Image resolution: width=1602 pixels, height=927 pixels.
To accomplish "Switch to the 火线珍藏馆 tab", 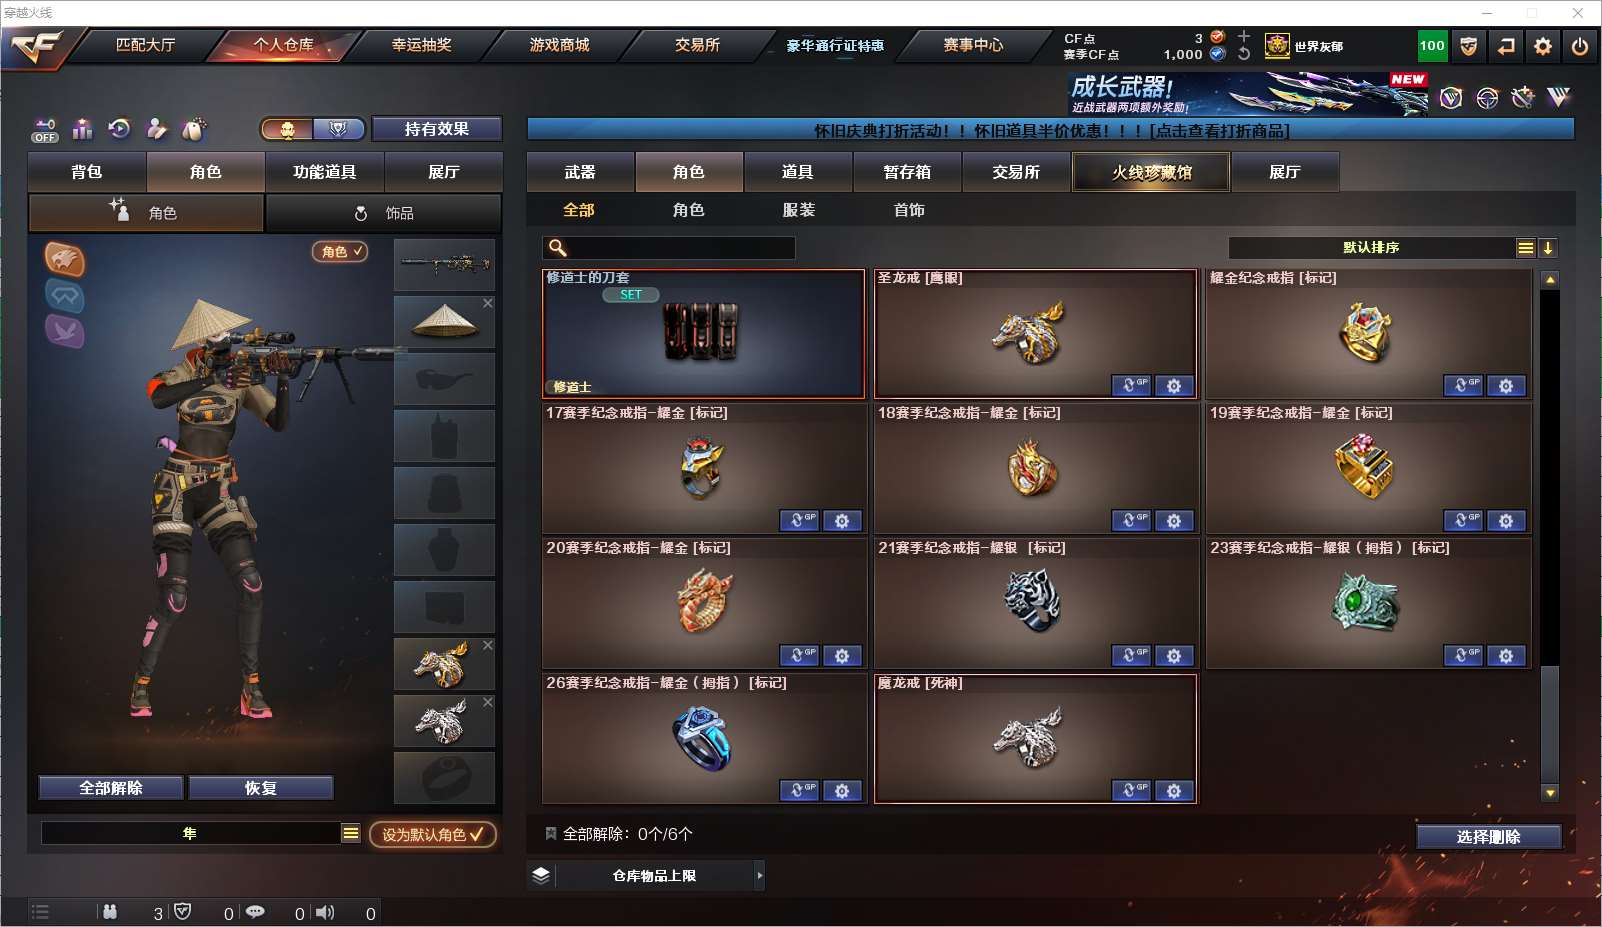I will click(x=1151, y=172).
